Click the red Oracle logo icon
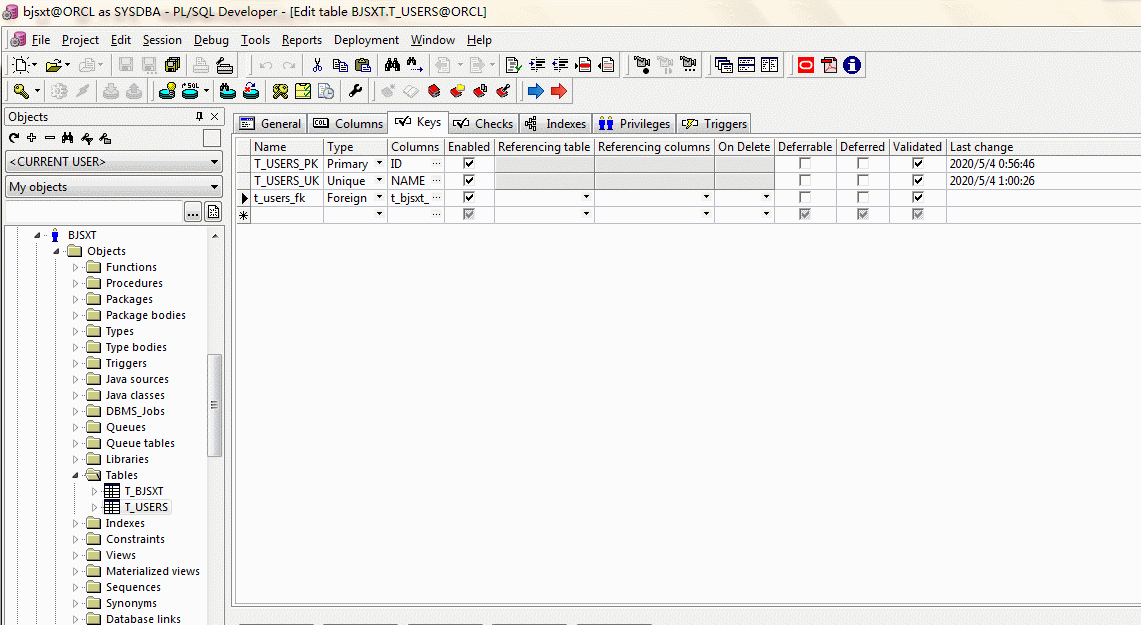Image resolution: width=1141 pixels, height=625 pixels. 806,65
